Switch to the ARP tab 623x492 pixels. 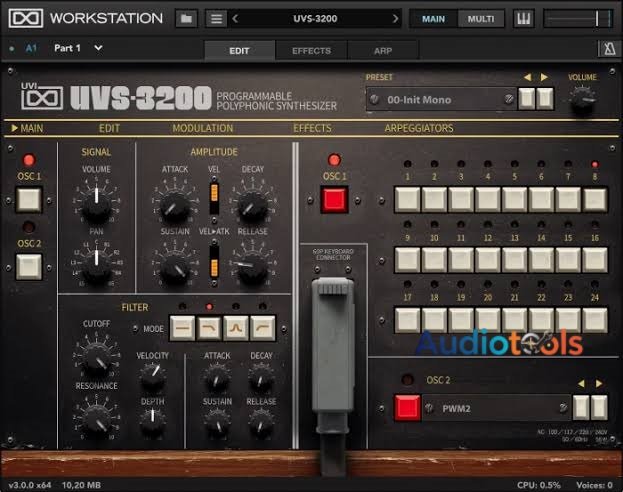(383, 50)
